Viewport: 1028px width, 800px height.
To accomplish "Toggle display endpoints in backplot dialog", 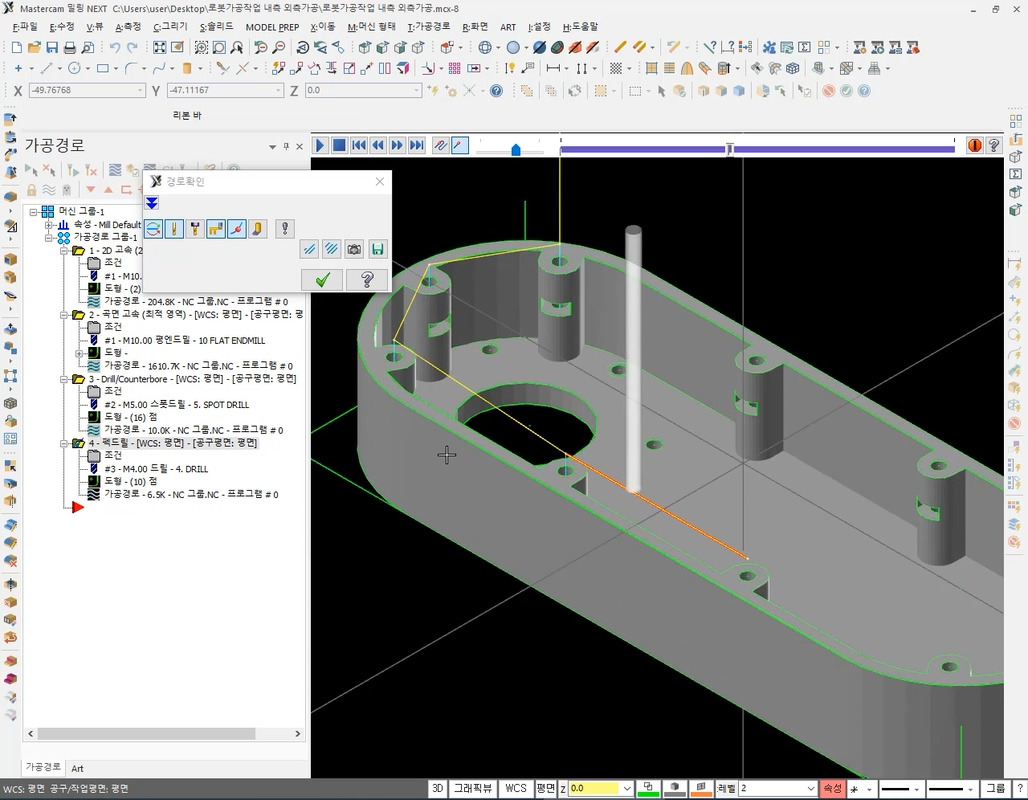I will (237, 228).
